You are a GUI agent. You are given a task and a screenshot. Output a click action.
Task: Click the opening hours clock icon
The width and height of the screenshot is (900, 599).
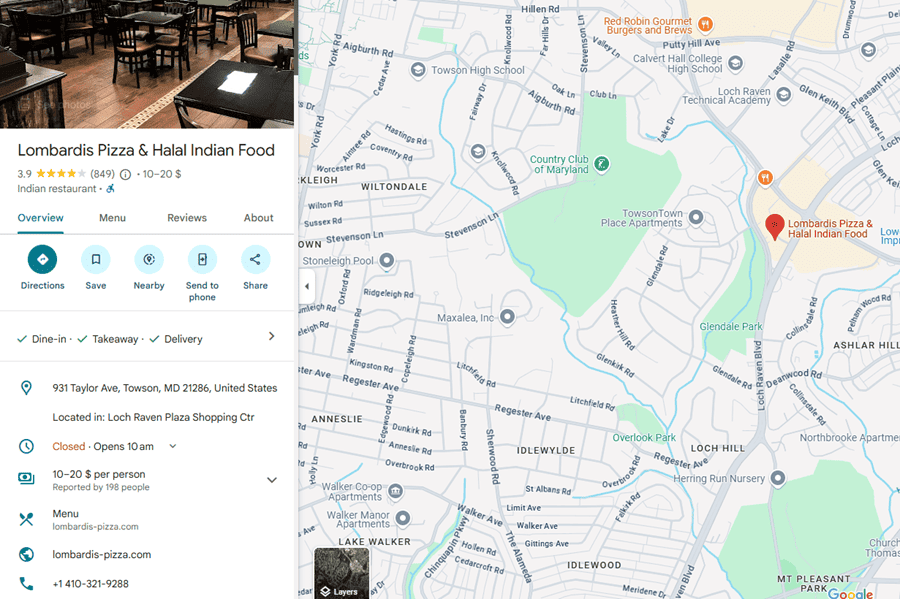[26, 446]
